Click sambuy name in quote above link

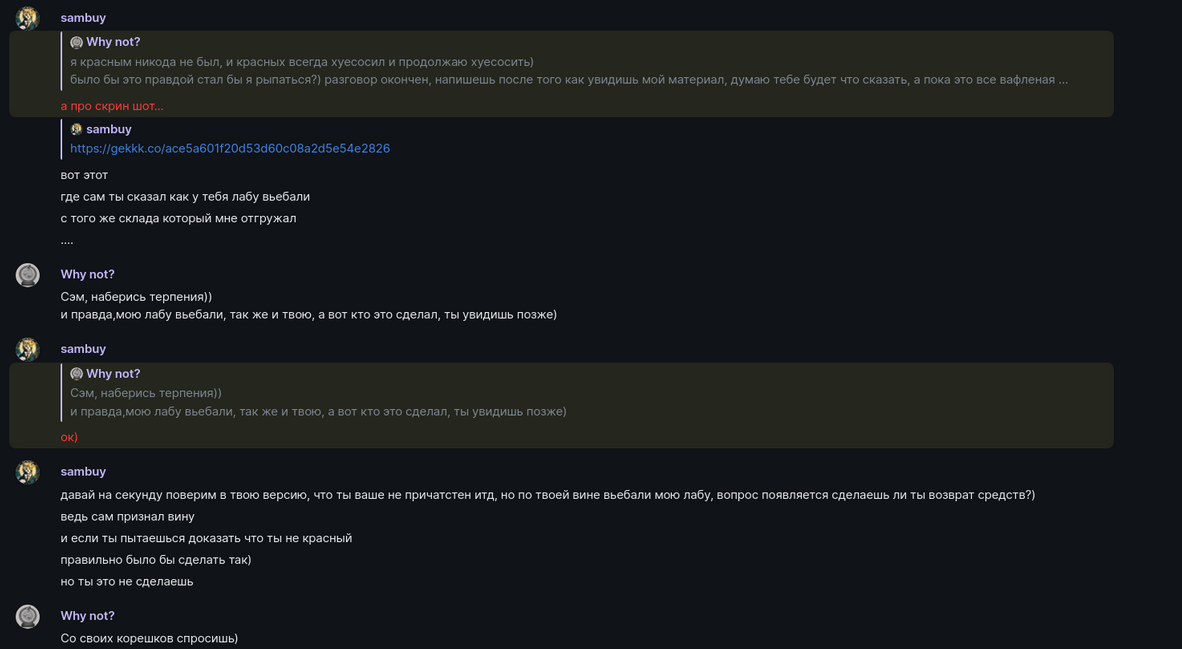click(109, 129)
